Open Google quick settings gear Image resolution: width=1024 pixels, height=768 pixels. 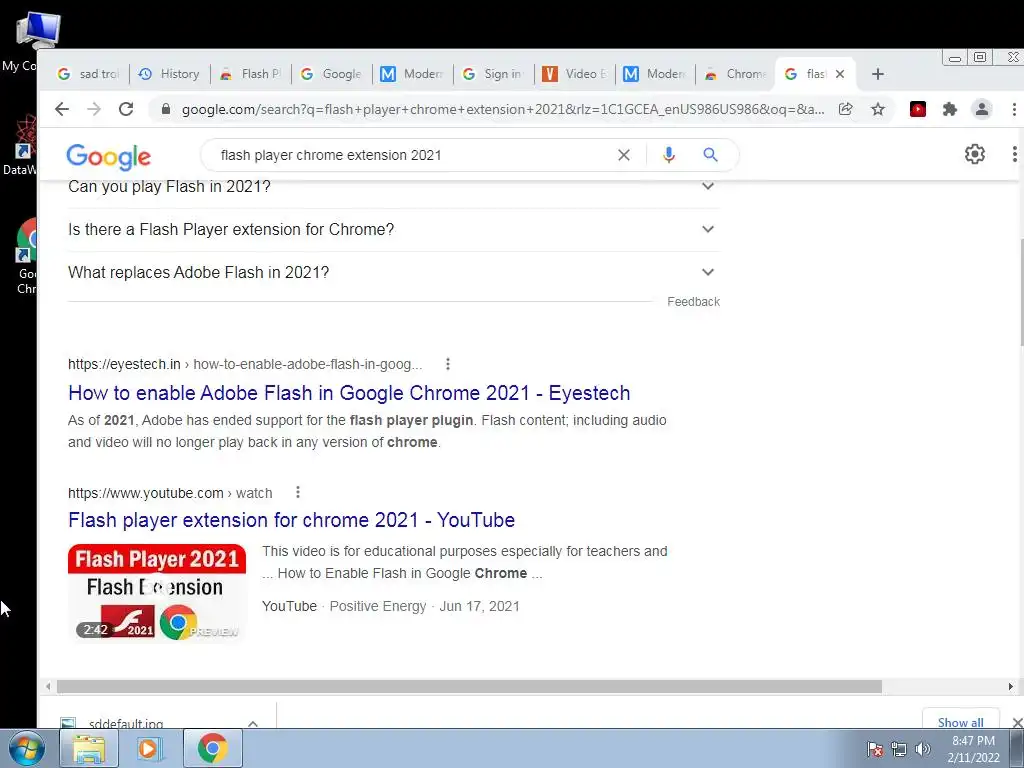974,154
